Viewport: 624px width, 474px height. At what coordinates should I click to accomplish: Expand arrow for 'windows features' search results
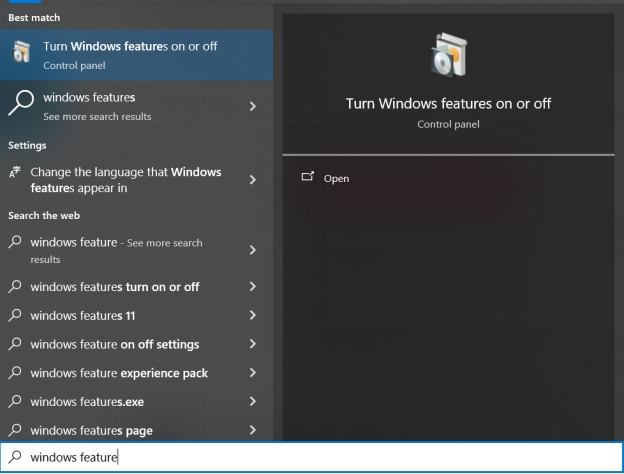[x=253, y=106]
